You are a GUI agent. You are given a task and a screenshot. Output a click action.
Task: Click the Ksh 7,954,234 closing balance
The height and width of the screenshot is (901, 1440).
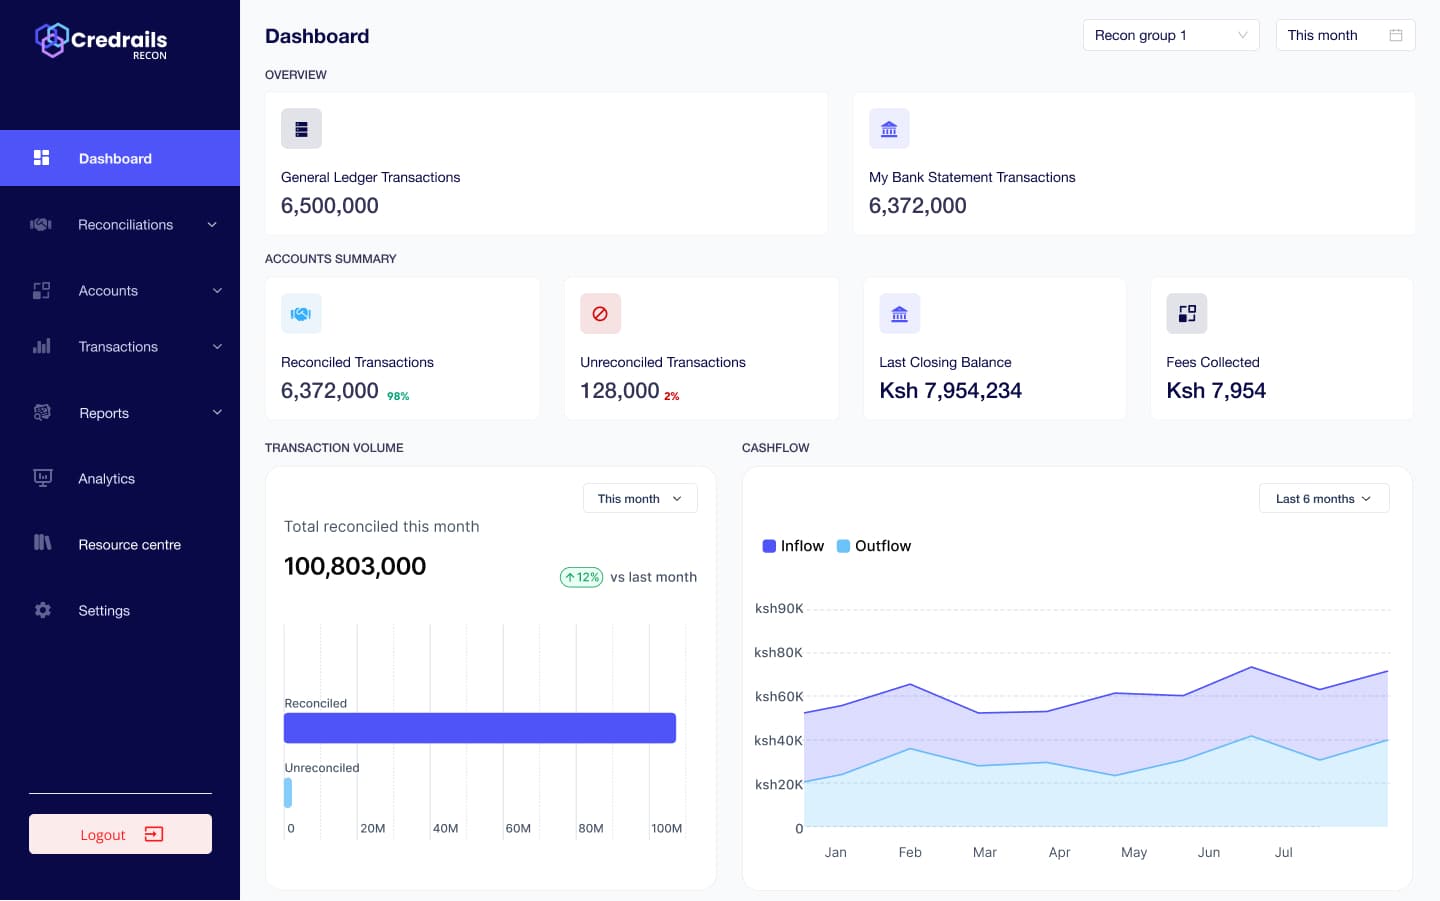pos(950,391)
